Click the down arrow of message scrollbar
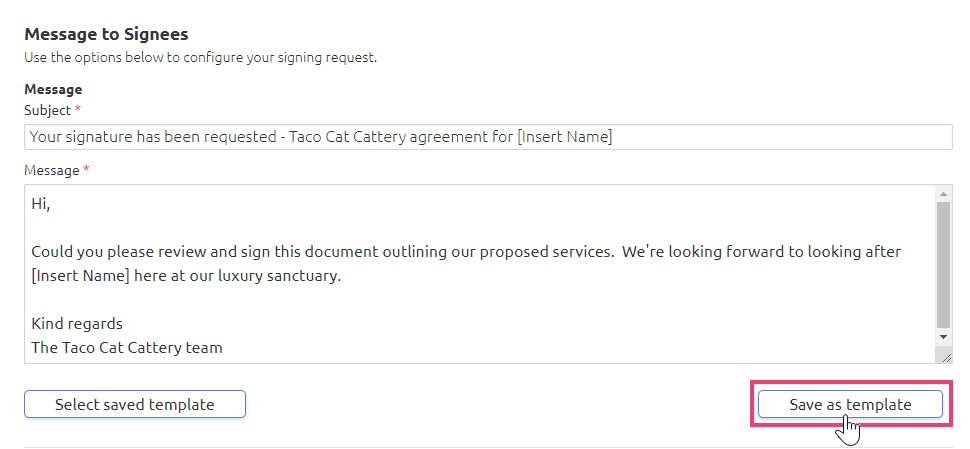The height and width of the screenshot is (449, 970). [943, 337]
